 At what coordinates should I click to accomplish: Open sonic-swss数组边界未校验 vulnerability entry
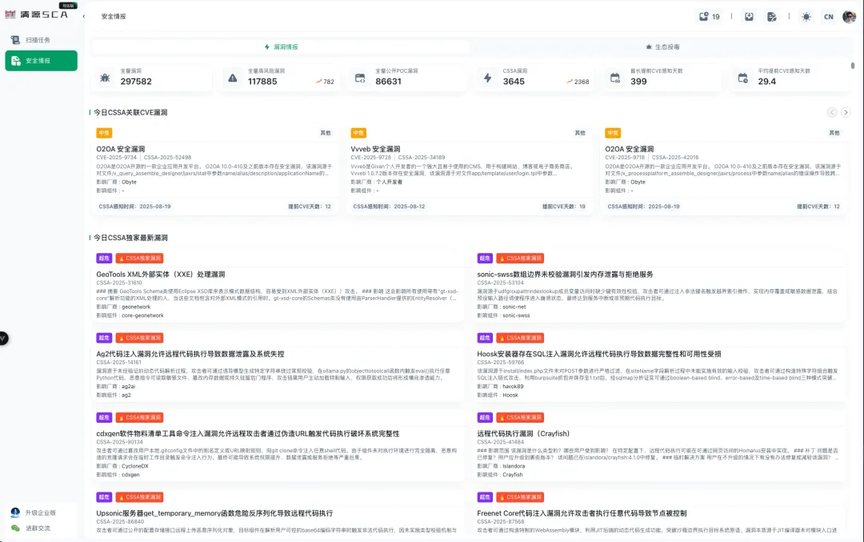tap(565, 274)
